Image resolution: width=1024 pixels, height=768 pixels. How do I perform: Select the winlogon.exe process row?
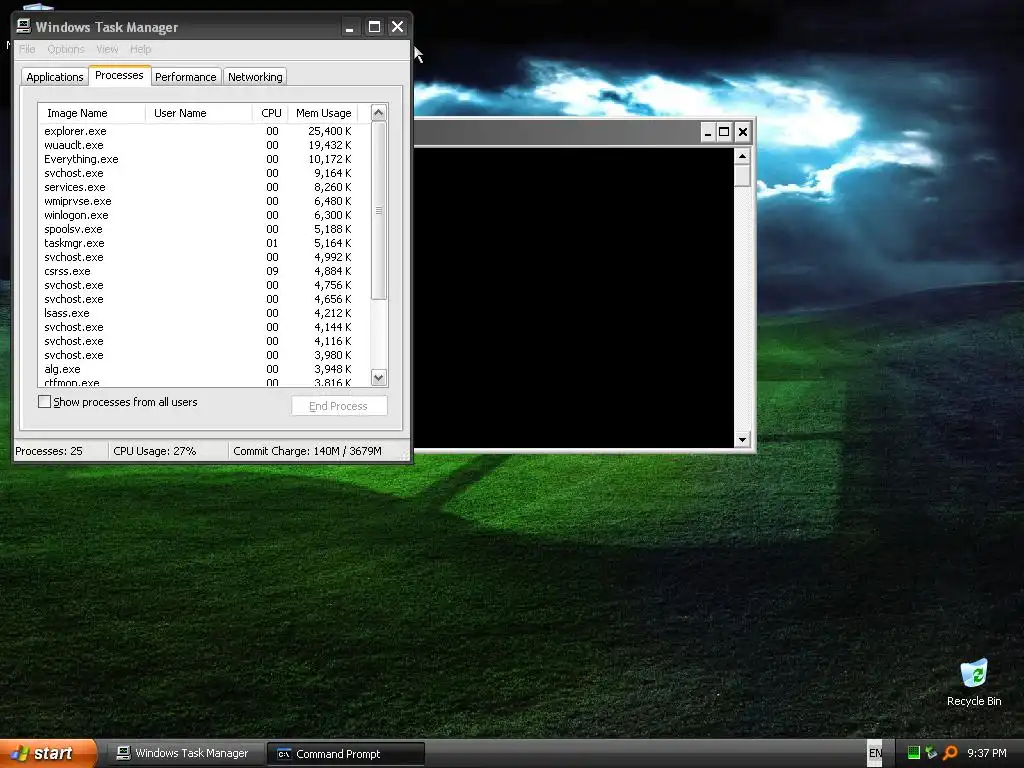tap(204, 216)
